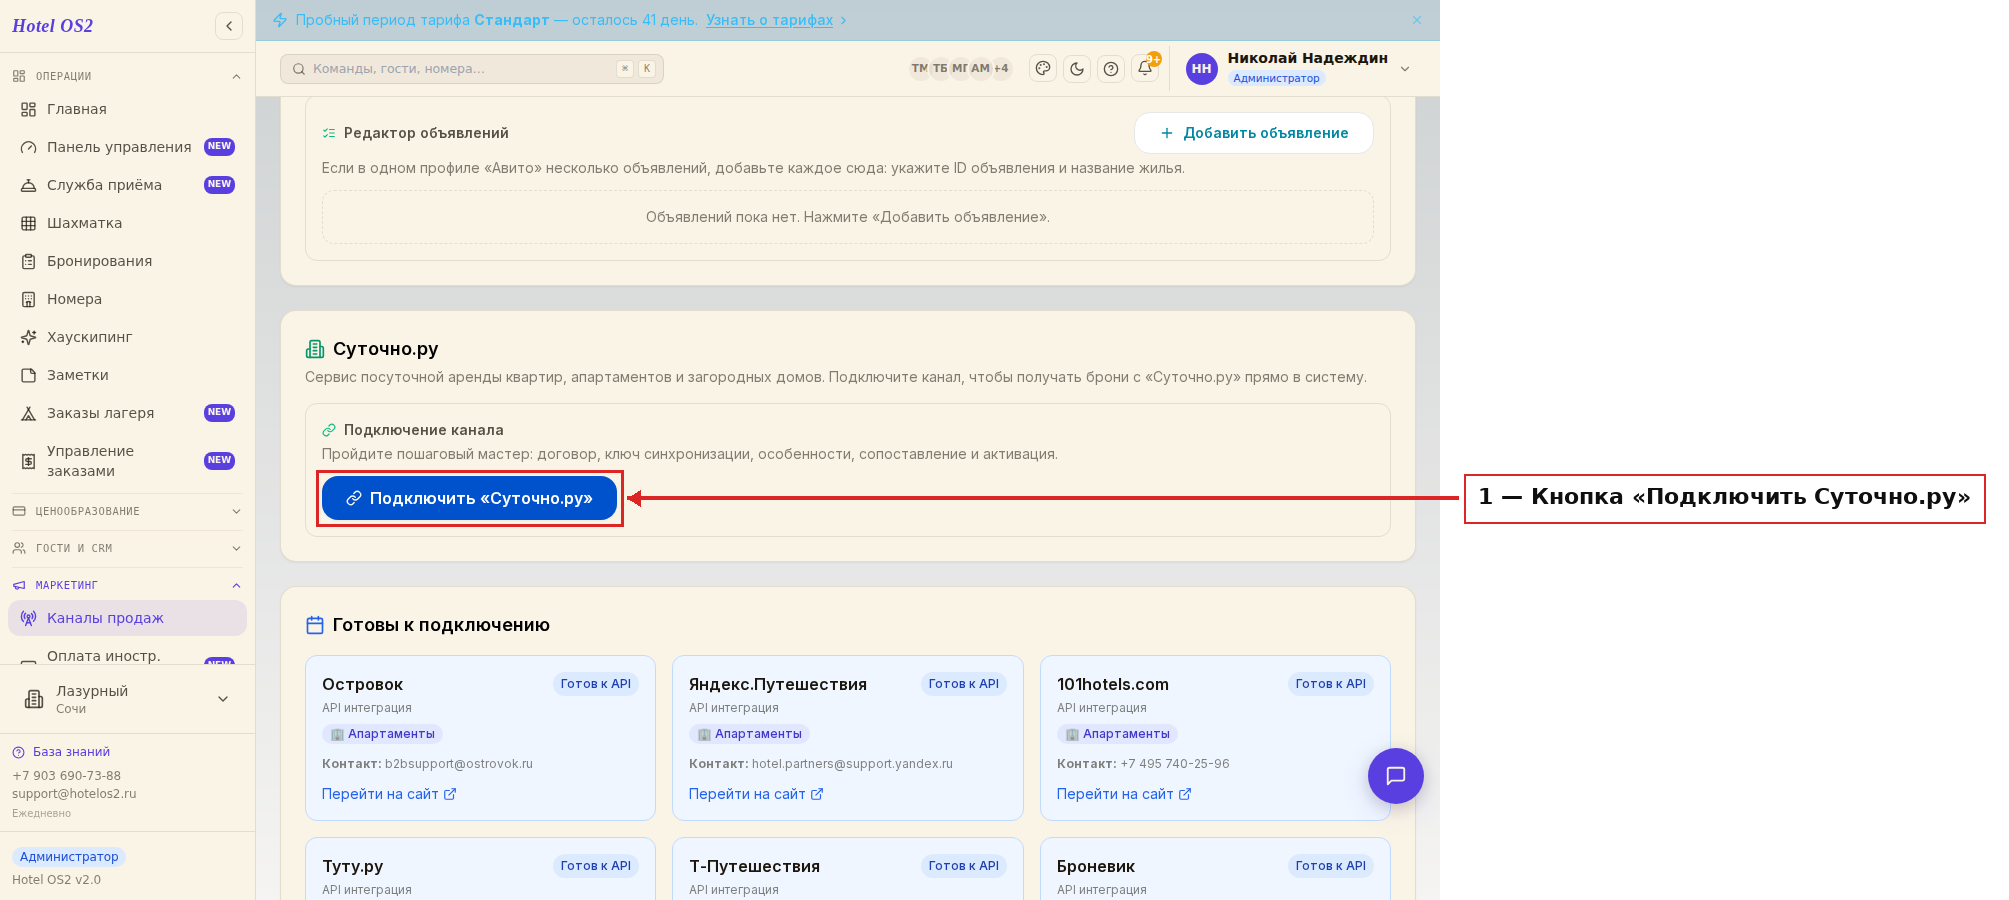This screenshot has height=900, width=2009.
Task: Open the Лазурный Сочи property switcher
Action: coord(127,699)
